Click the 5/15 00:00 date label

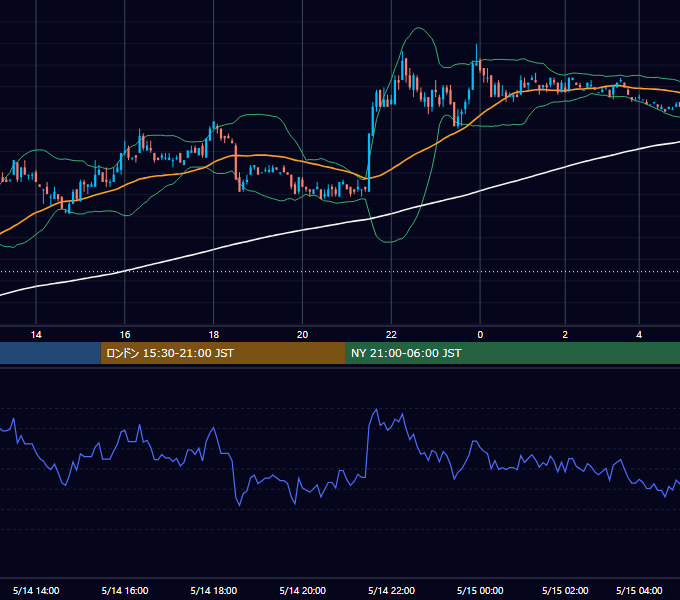[x=480, y=590]
